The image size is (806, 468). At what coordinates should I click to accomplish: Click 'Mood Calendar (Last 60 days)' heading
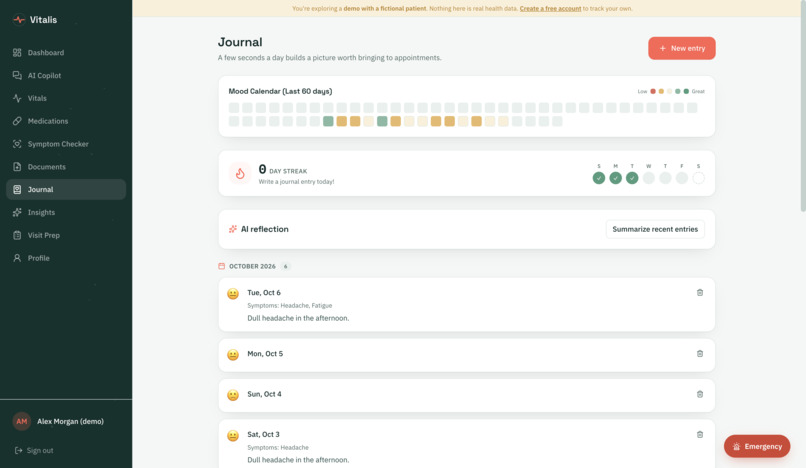click(280, 91)
